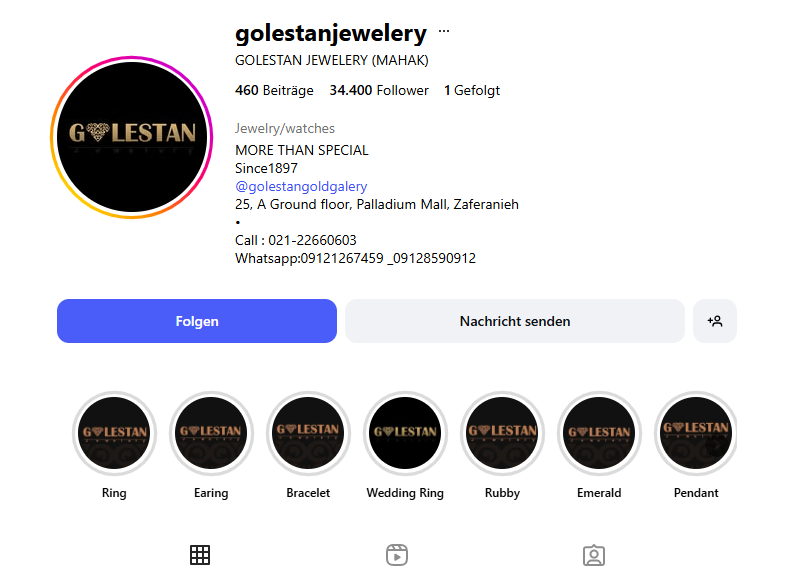Screen dimensions: 785x575
Task: Click the Nachricht senden button
Action: [515, 321]
